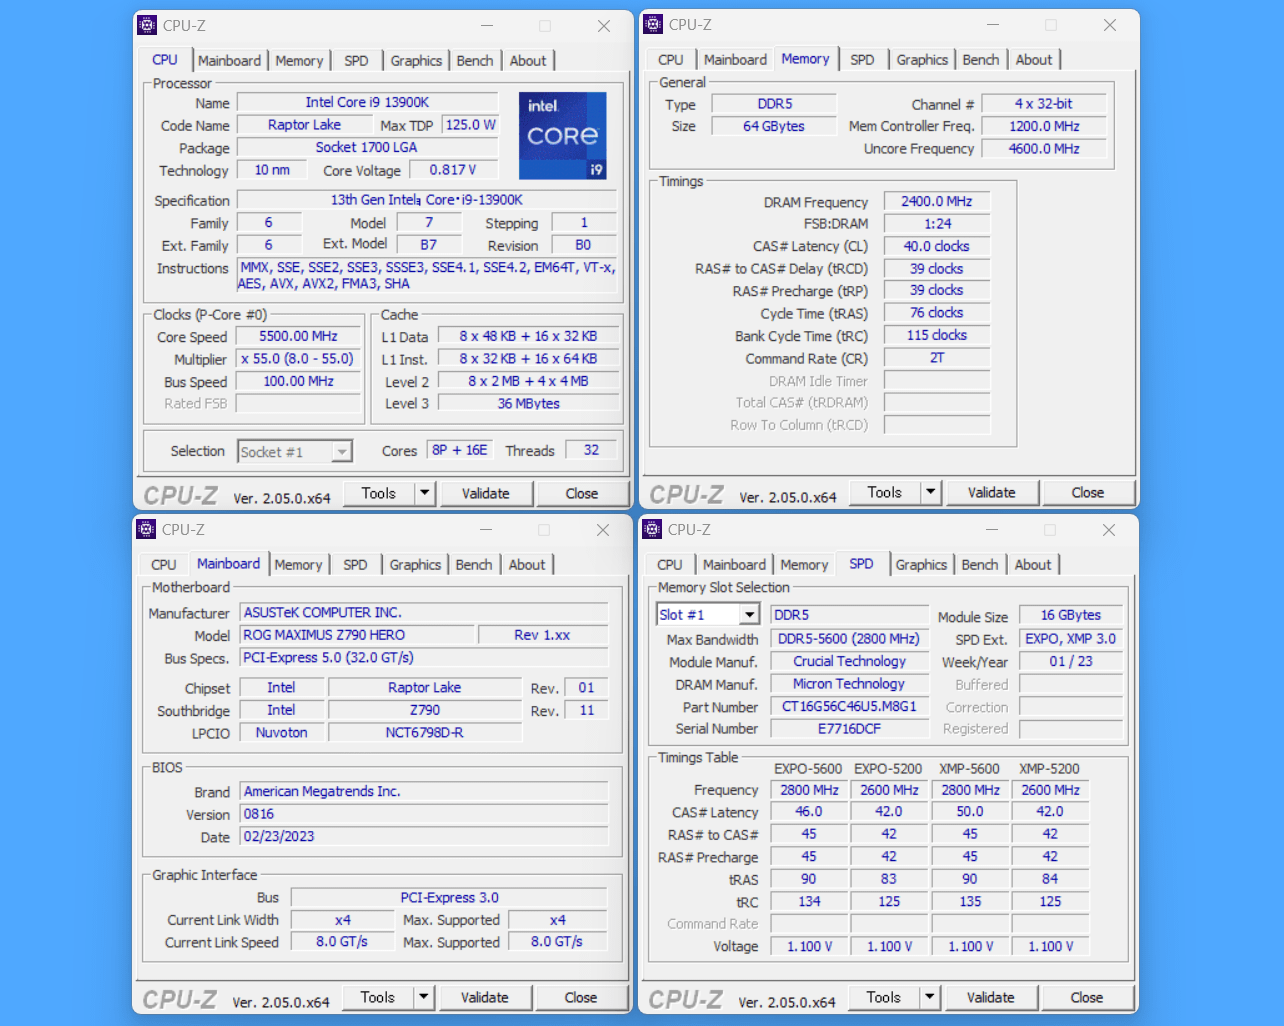This screenshot has width=1284, height=1026.
Task: Click the CPU instructions list field
Action: pos(427,275)
